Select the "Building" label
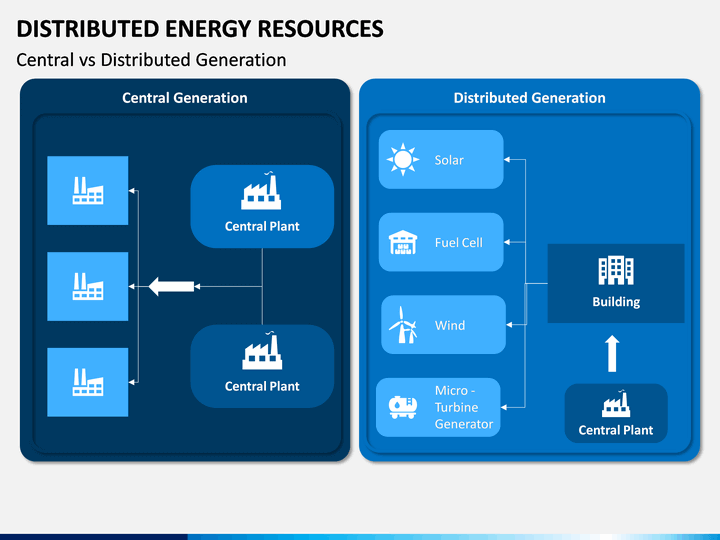 (616, 302)
